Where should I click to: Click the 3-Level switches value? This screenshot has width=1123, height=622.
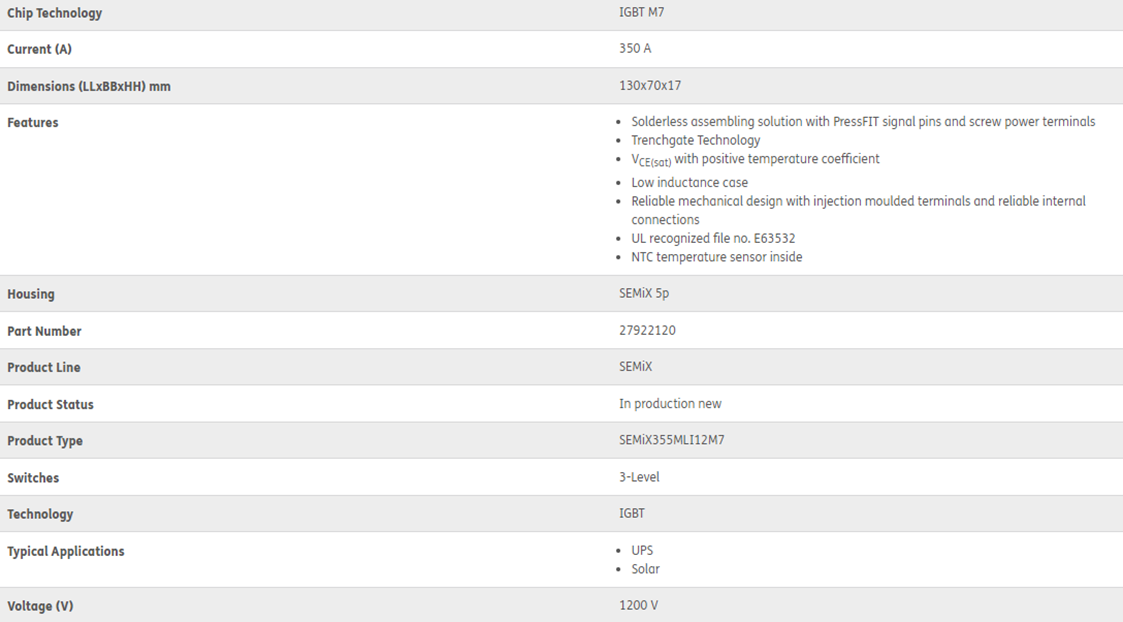pyautogui.click(x=639, y=477)
